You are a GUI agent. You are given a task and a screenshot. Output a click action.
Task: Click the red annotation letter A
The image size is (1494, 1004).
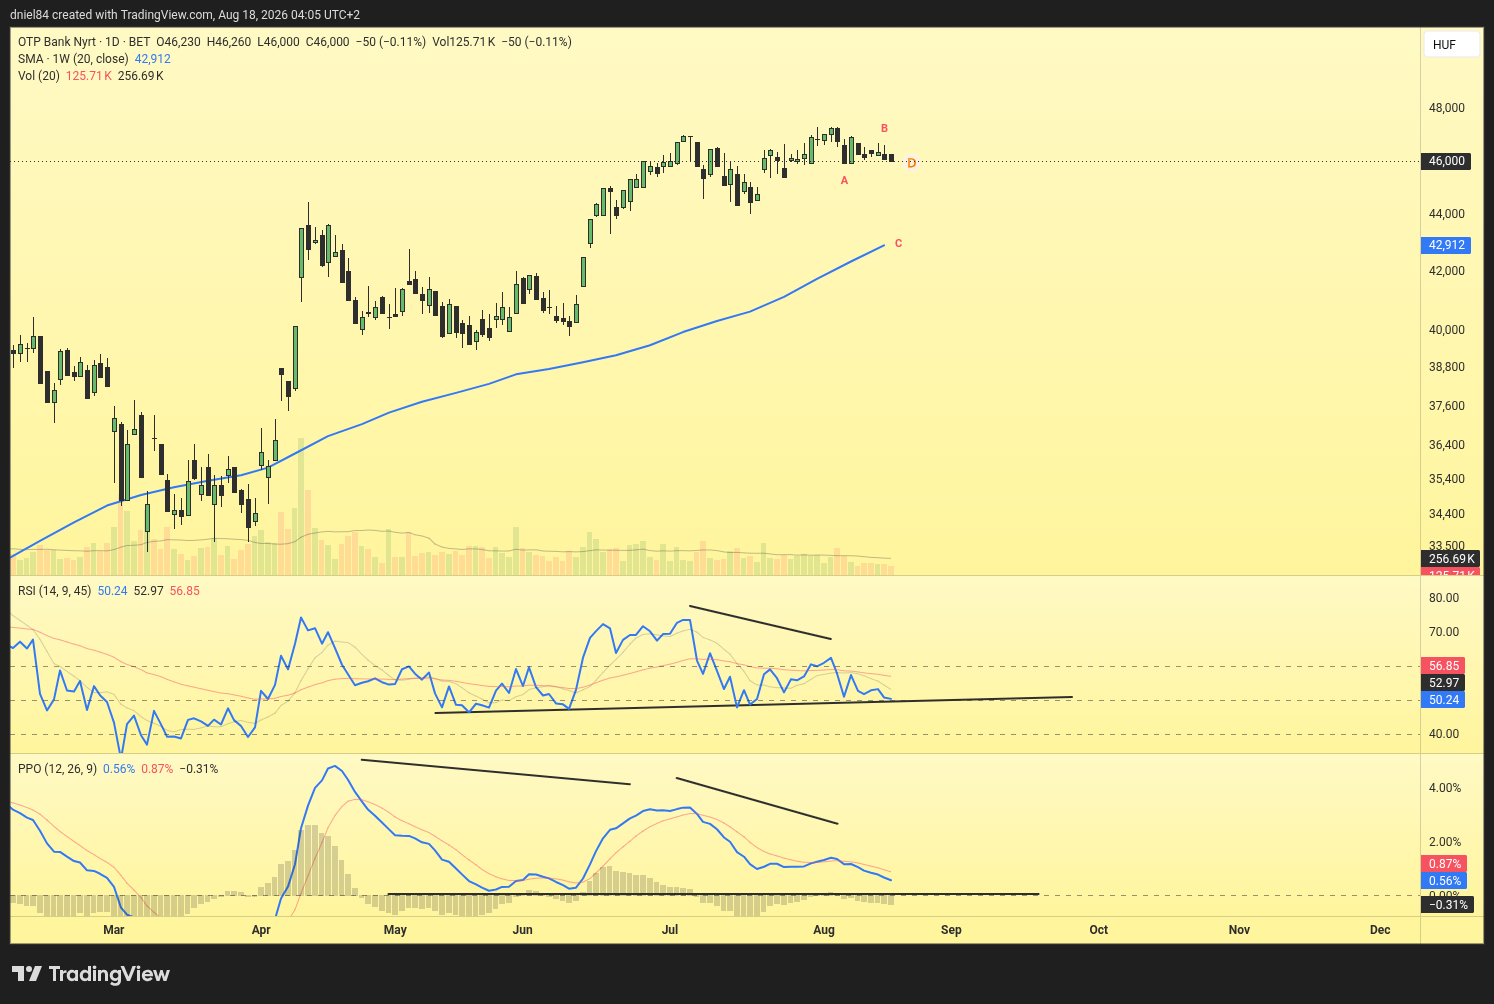click(845, 181)
